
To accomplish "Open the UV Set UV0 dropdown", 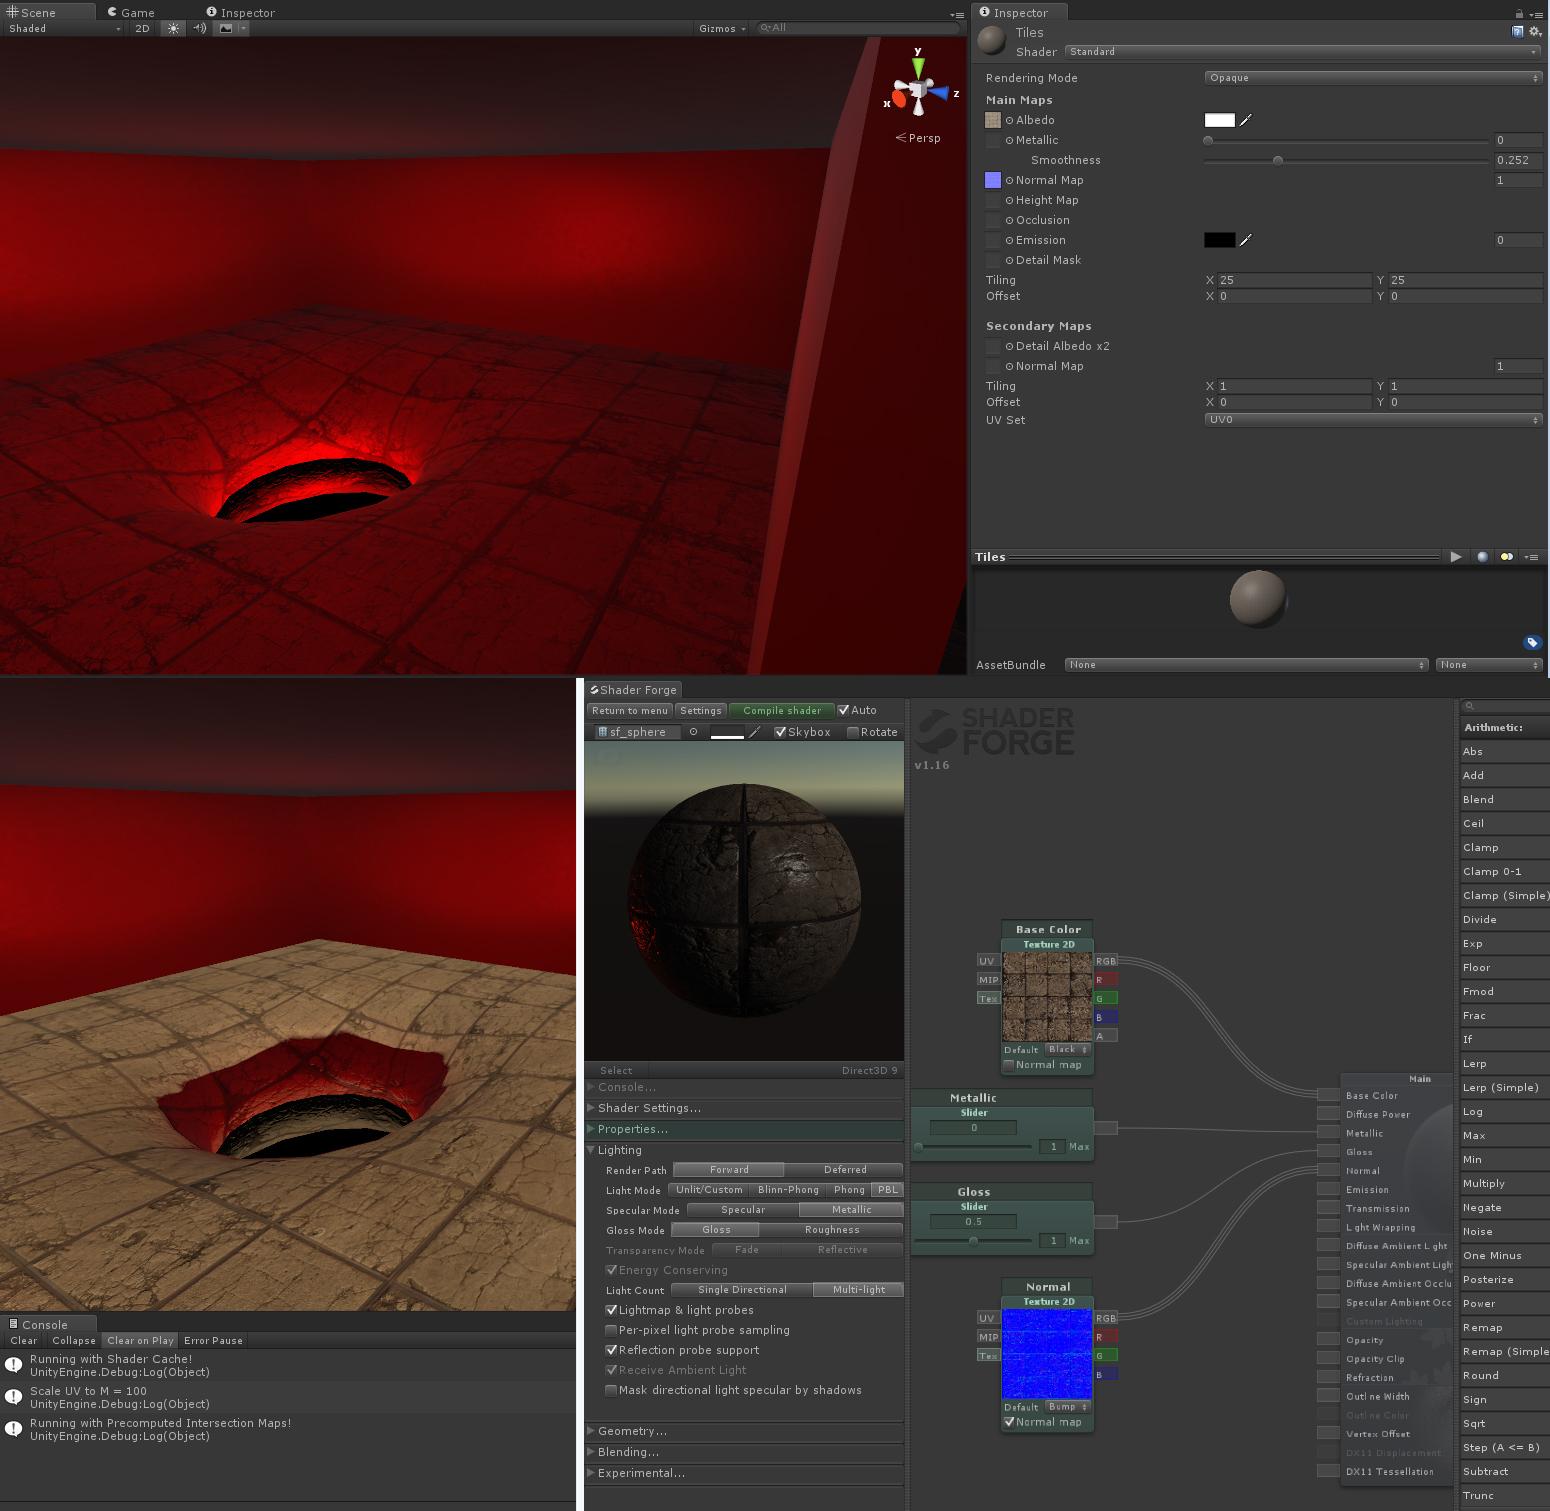I will pyautogui.click(x=1373, y=420).
